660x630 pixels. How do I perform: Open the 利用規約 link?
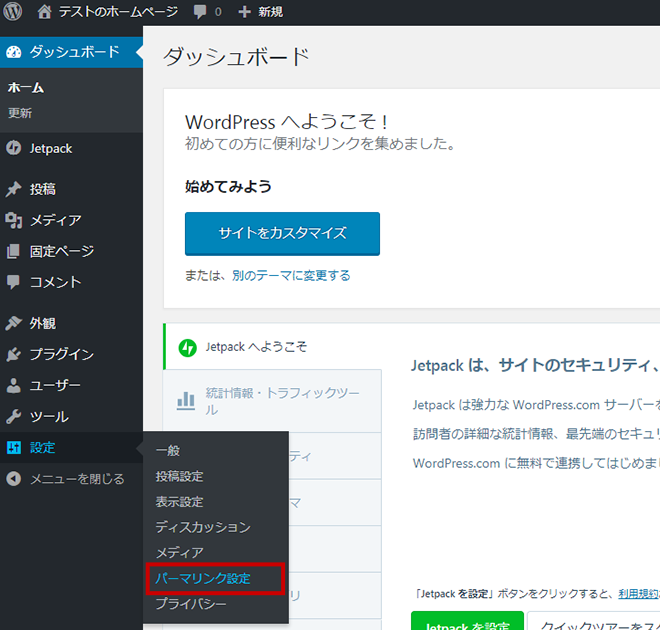(x=639, y=594)
